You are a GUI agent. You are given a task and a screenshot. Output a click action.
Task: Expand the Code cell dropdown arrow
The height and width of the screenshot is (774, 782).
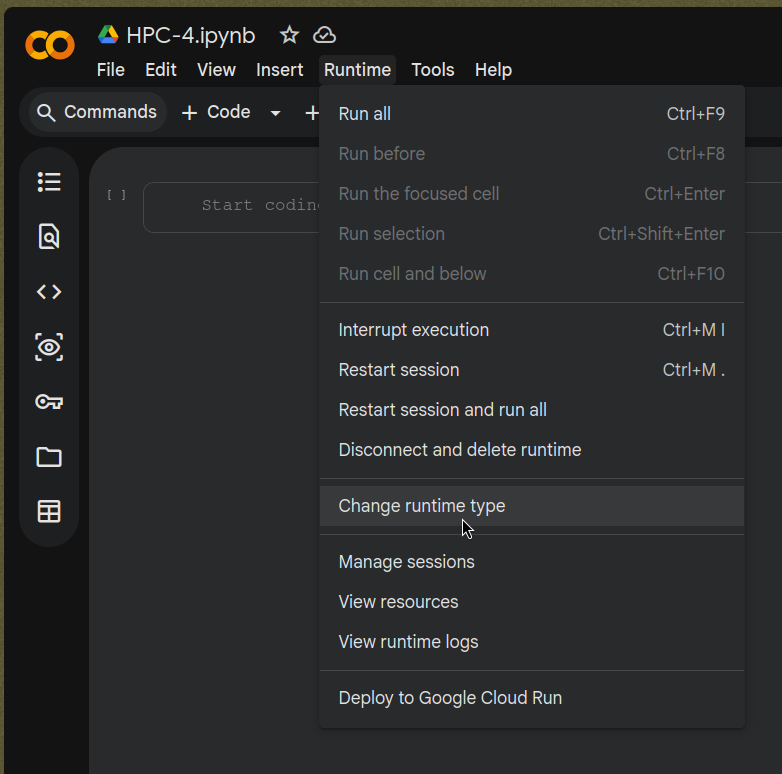coord(275,113)
